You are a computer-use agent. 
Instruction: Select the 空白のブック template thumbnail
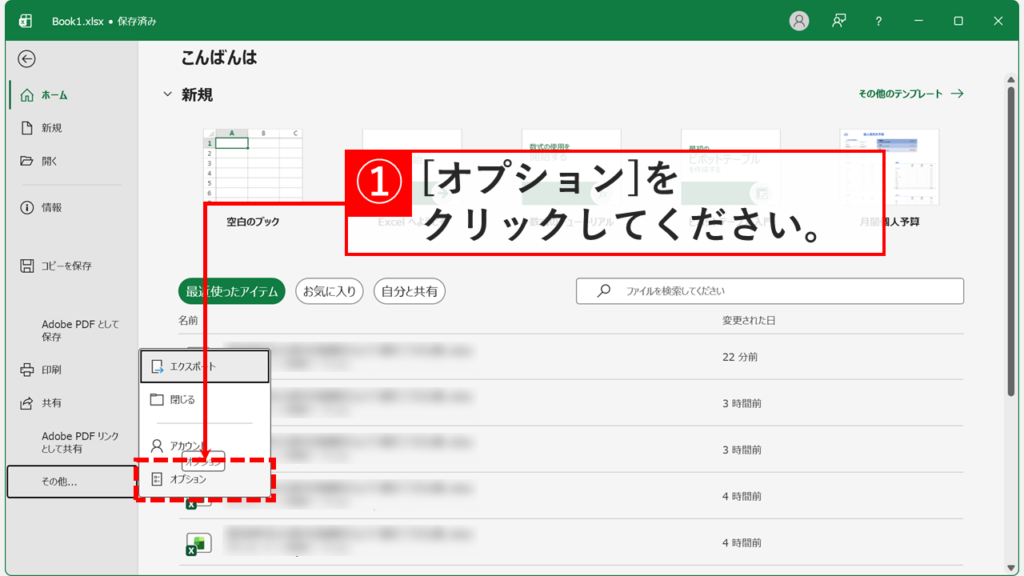tap(253, 165)
